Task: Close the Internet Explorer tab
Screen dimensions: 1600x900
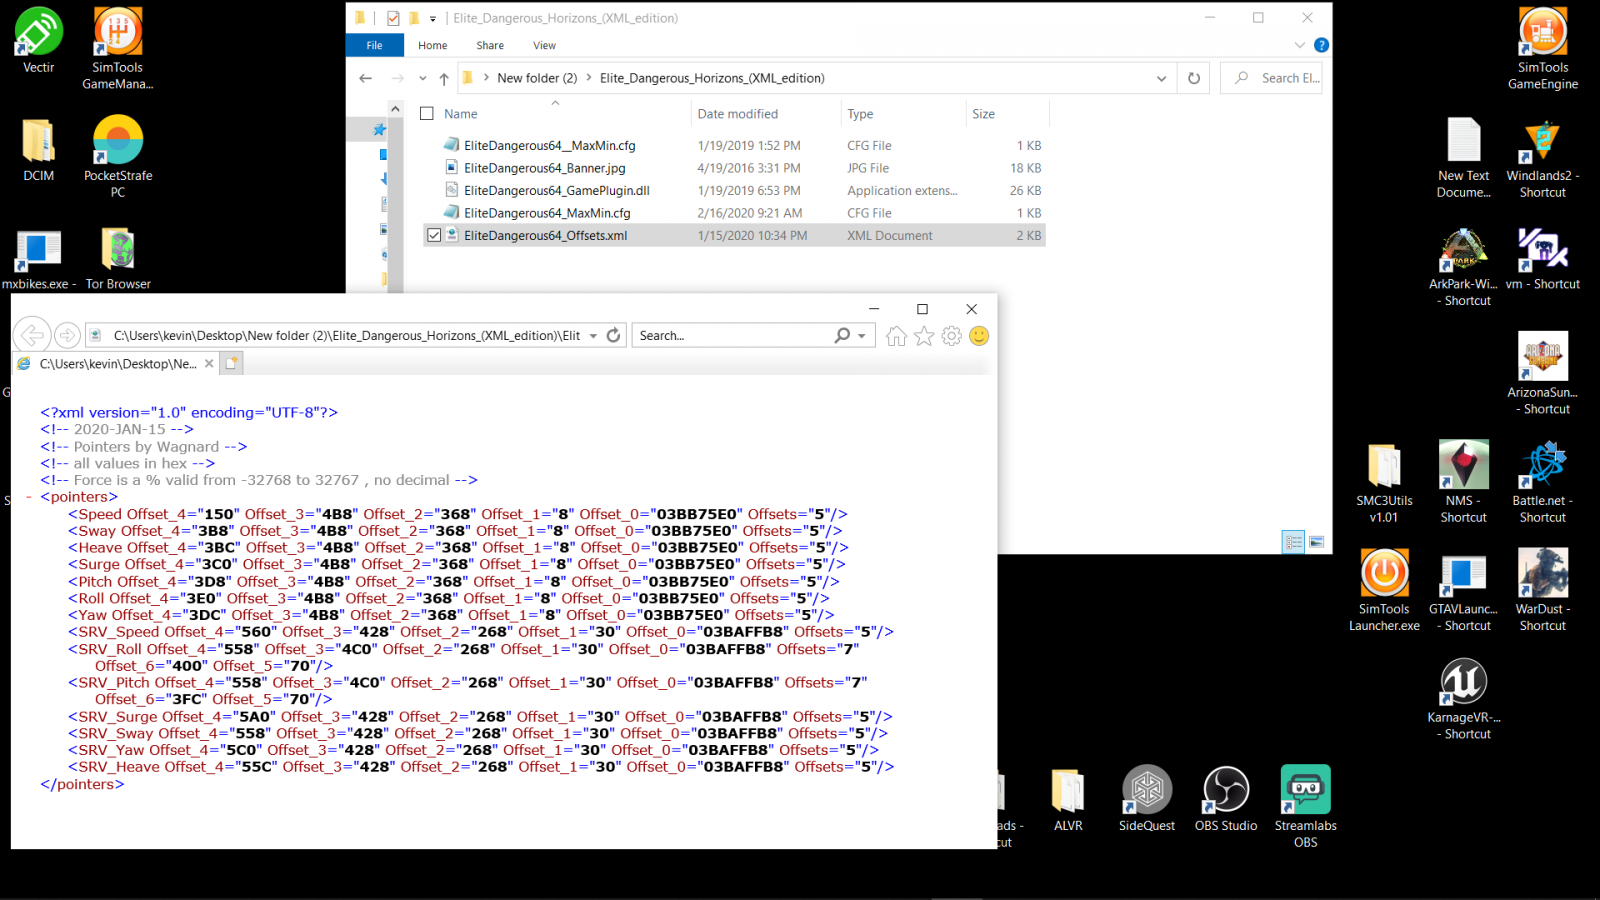Action: tap(209, 364)
